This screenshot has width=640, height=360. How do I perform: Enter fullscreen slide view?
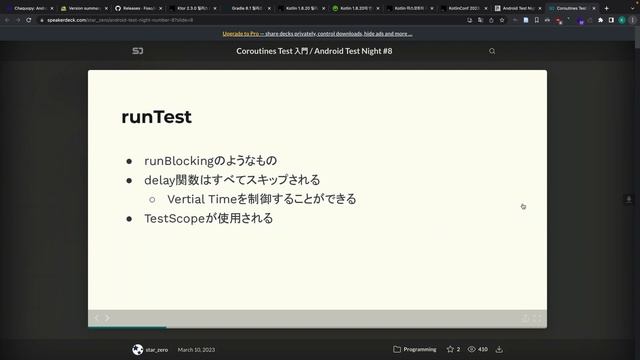537,318
